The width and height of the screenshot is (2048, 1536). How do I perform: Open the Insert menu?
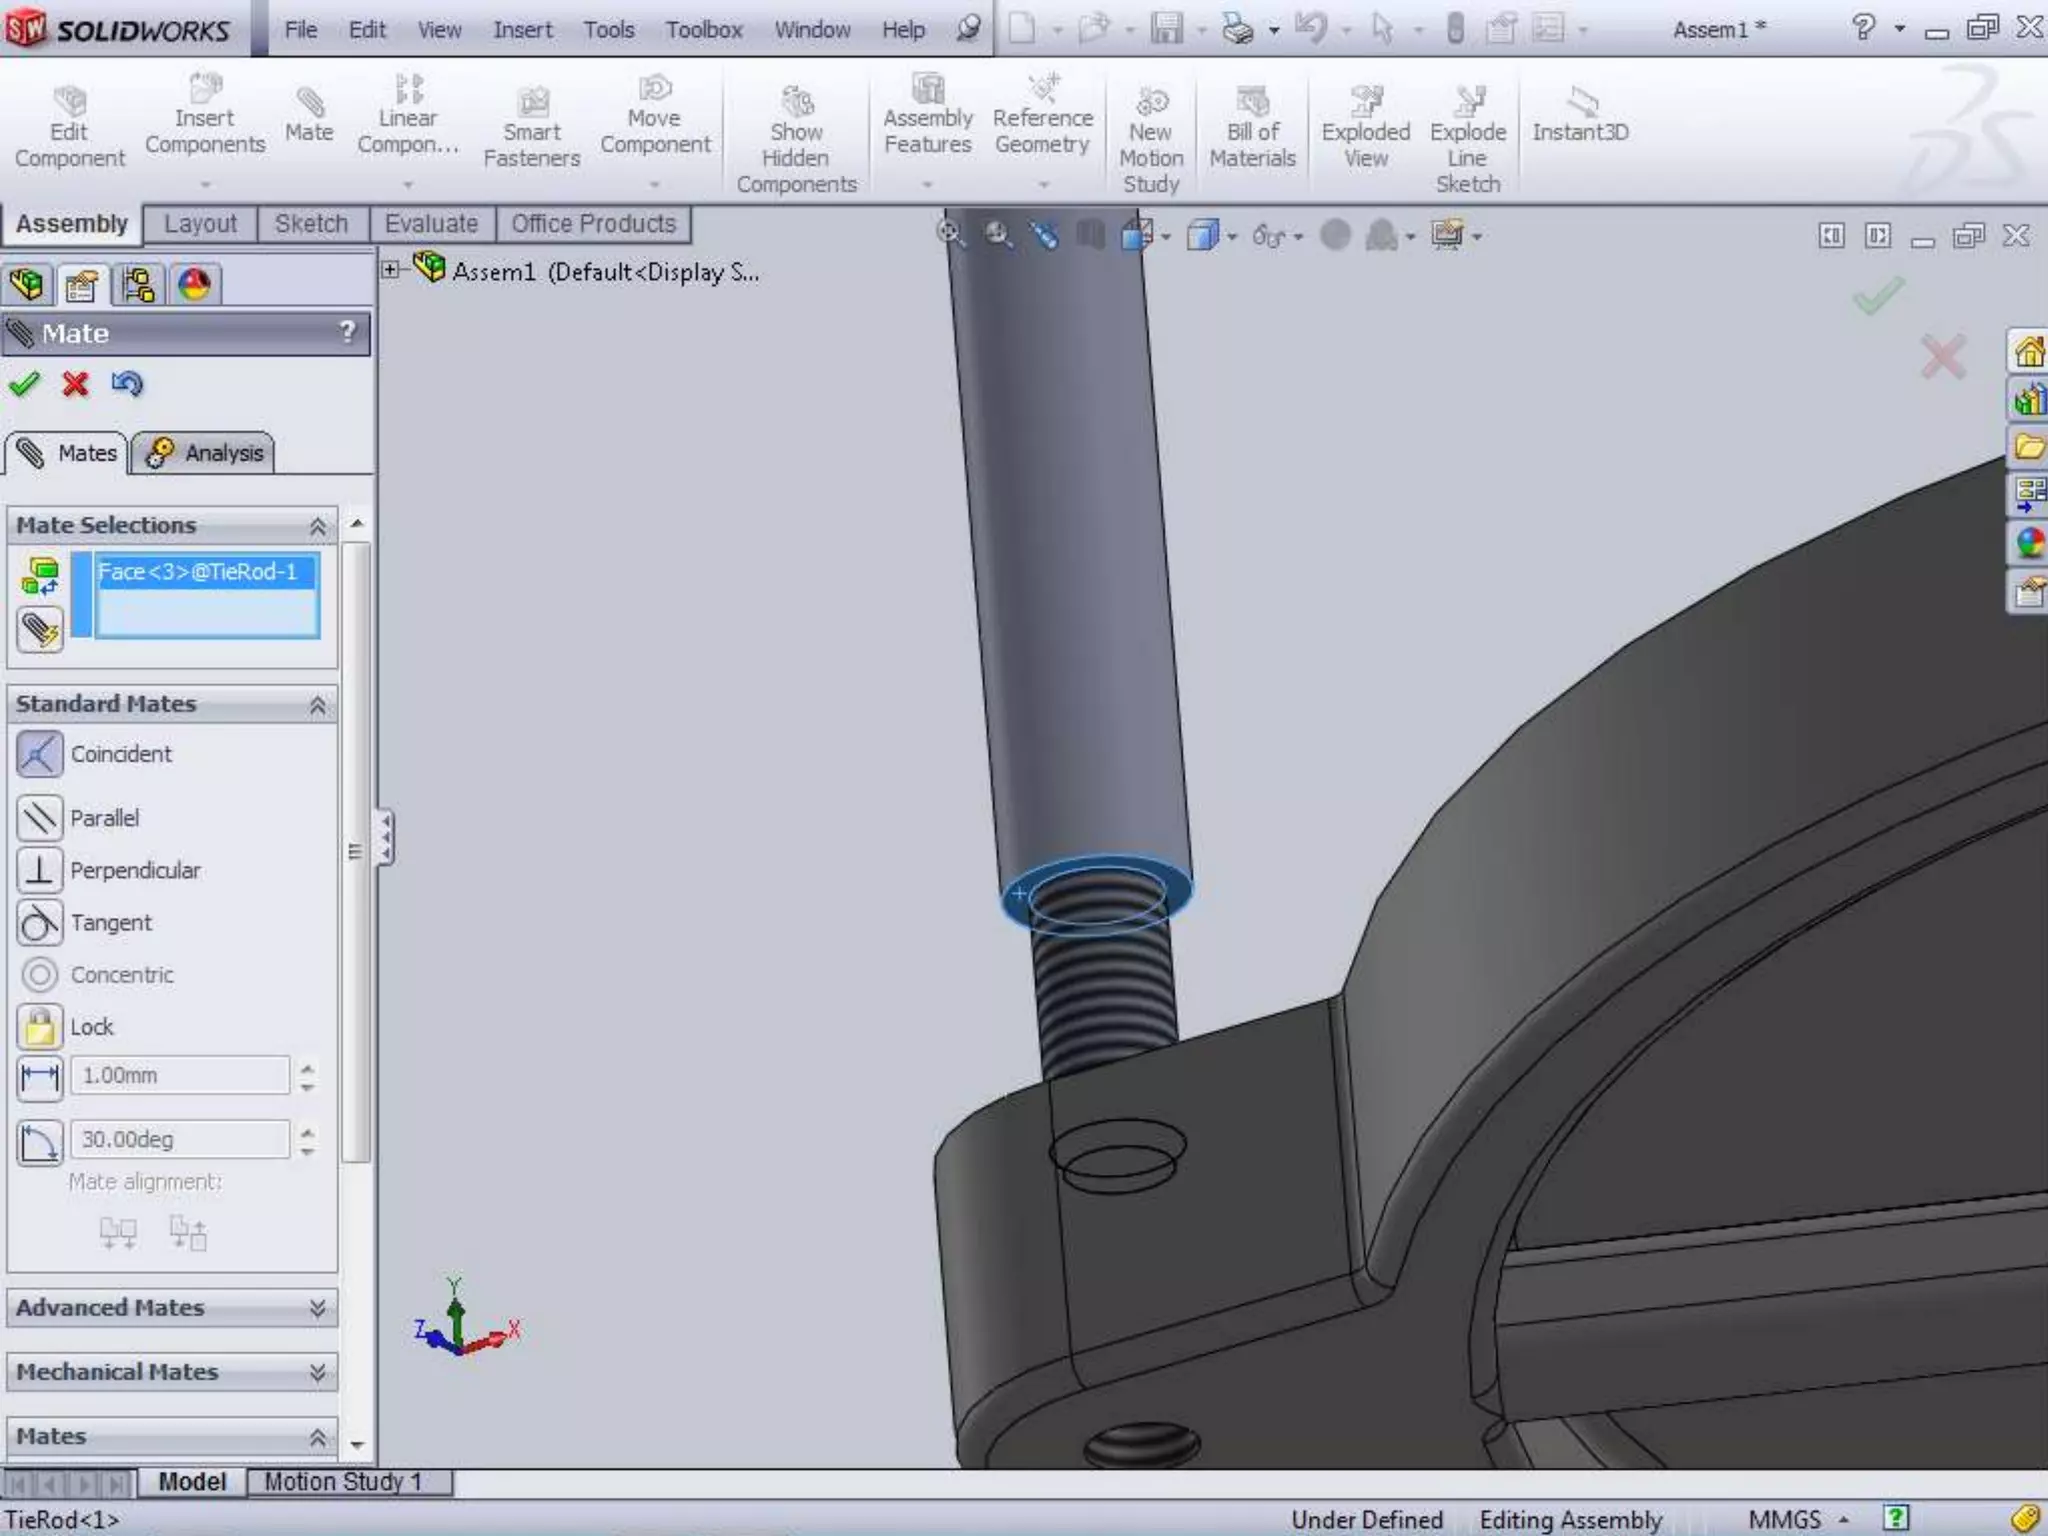click(x=522, y=30)
